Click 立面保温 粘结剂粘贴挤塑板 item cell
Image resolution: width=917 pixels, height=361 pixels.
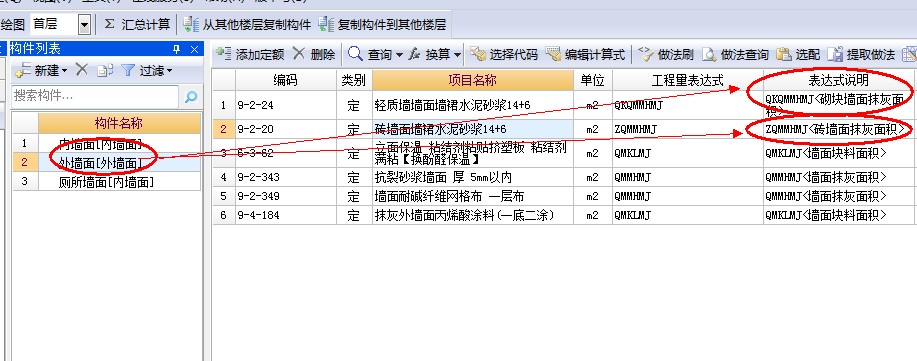coord(473,154)
